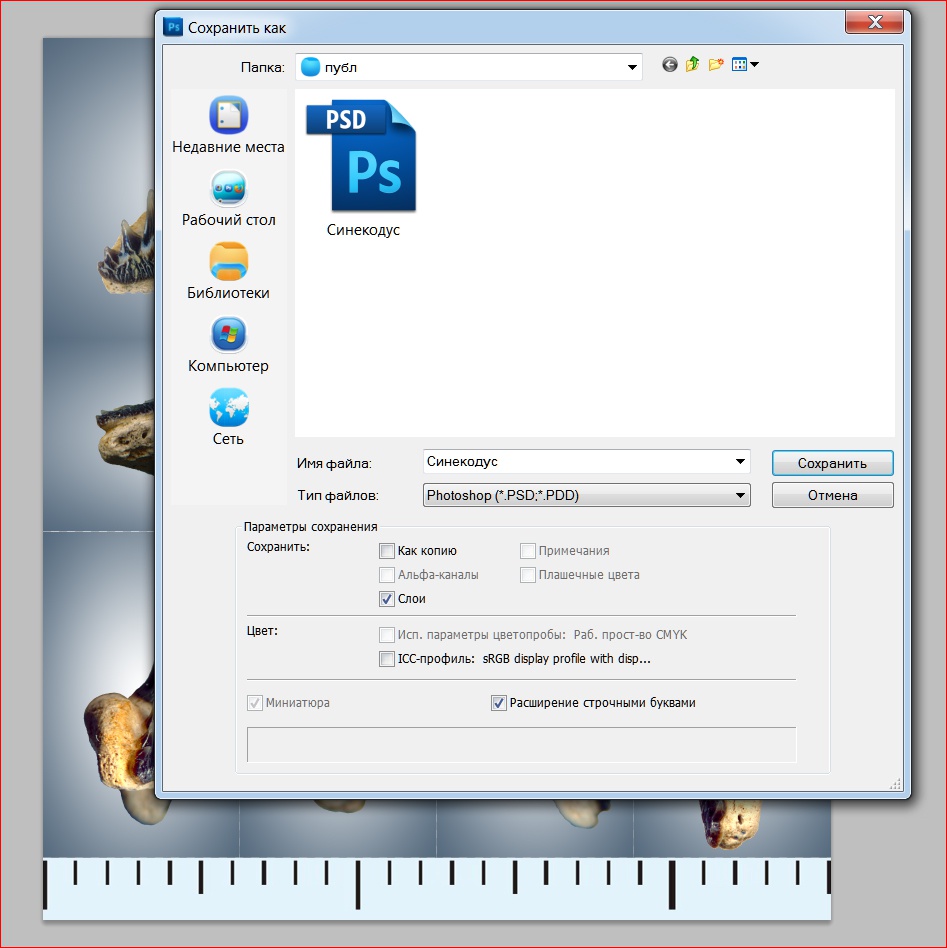Viewport: 947px width, 948px height.
Task: Toggle Расширение строчными буквами checkbox
Action: tap(499, 703)
